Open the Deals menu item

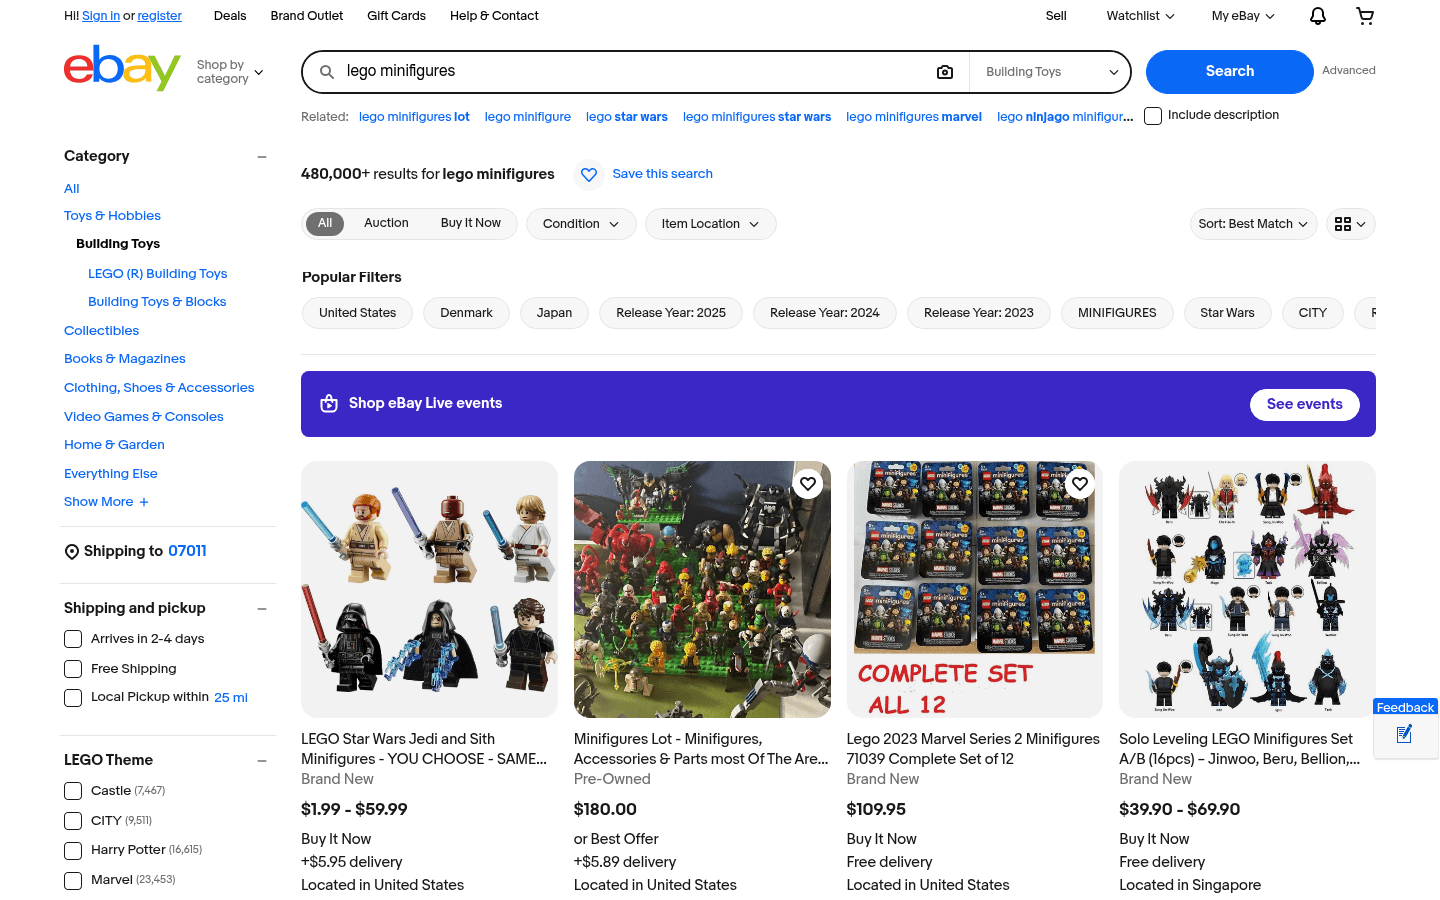pos(230,16)
